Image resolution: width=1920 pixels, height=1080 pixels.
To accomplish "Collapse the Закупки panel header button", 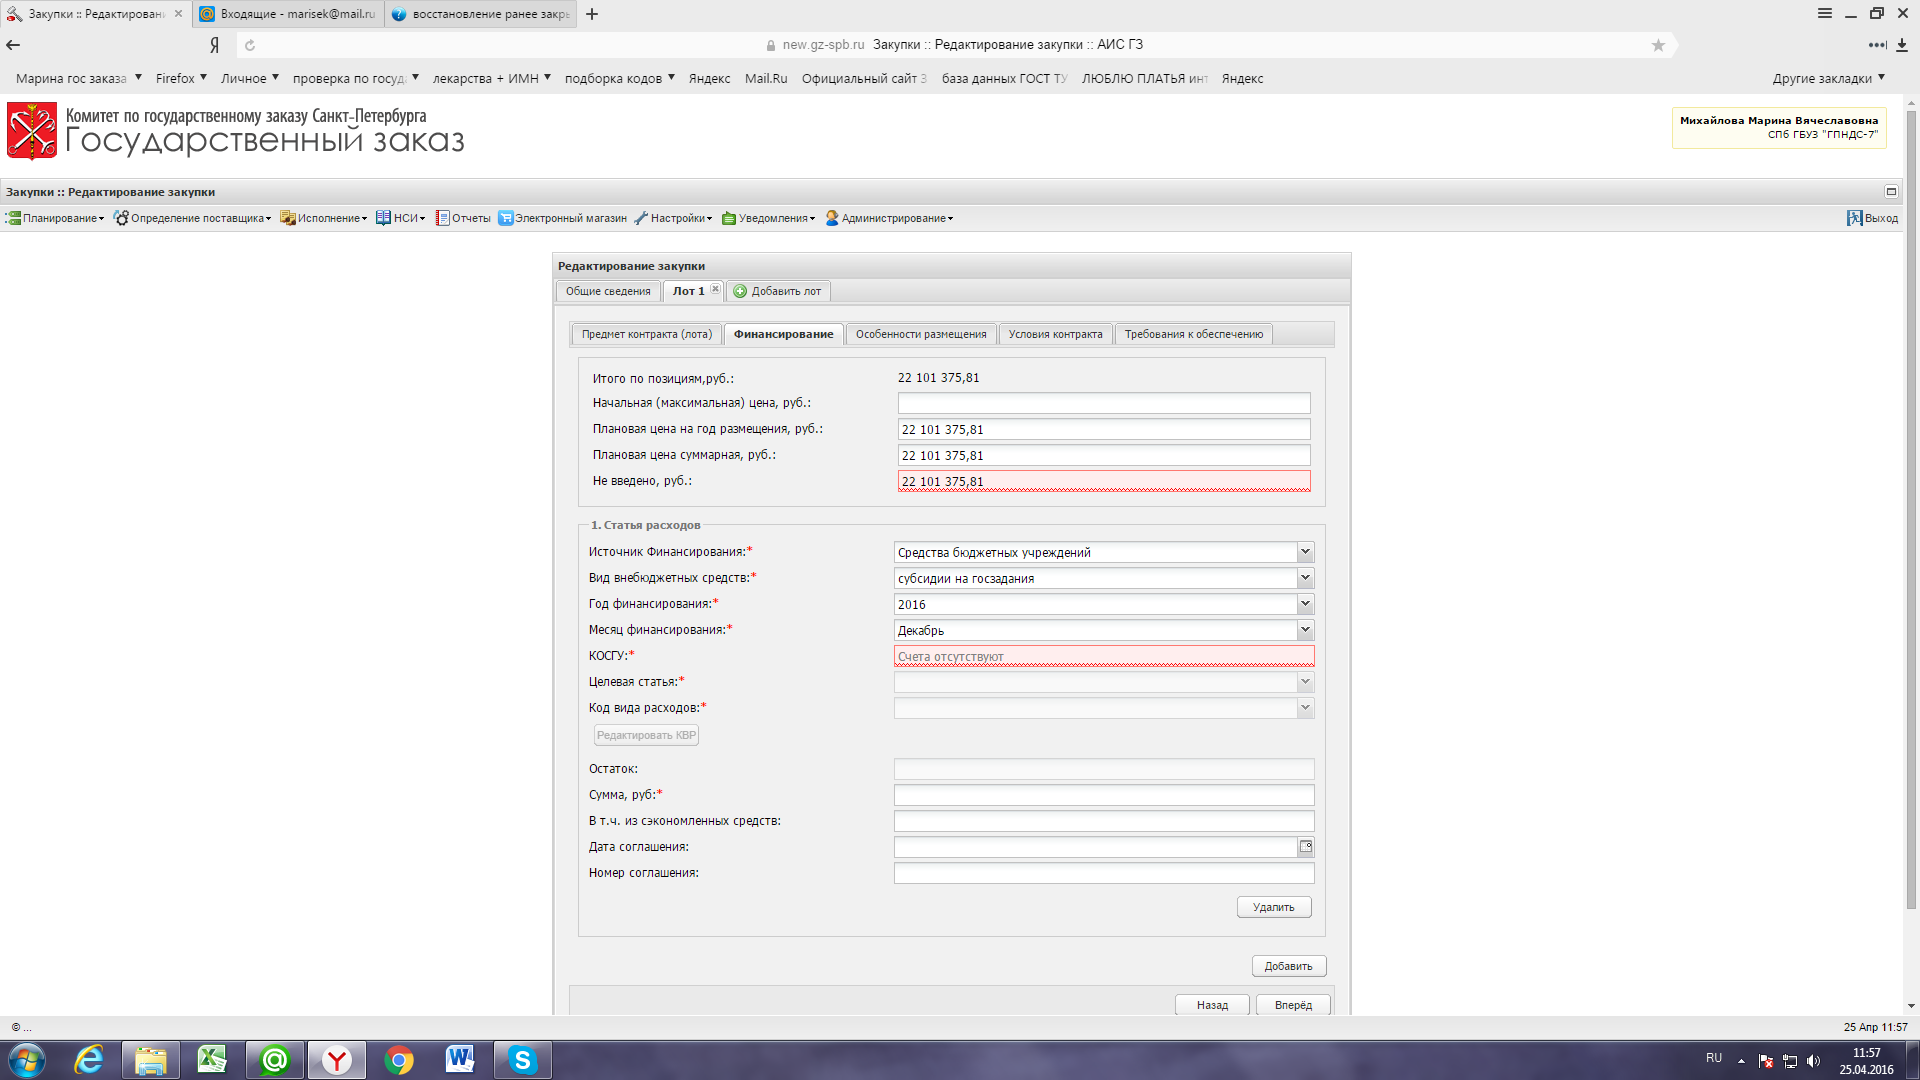I will point(1890,192).
